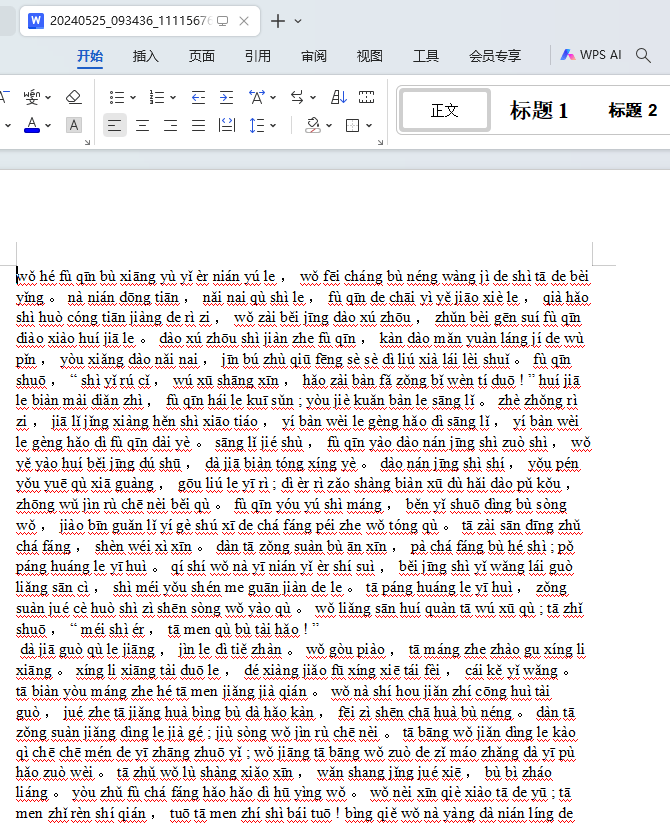Expand the bullet list dropdown arrow
This screenshot has width=670, height=825.
point(133,98)
